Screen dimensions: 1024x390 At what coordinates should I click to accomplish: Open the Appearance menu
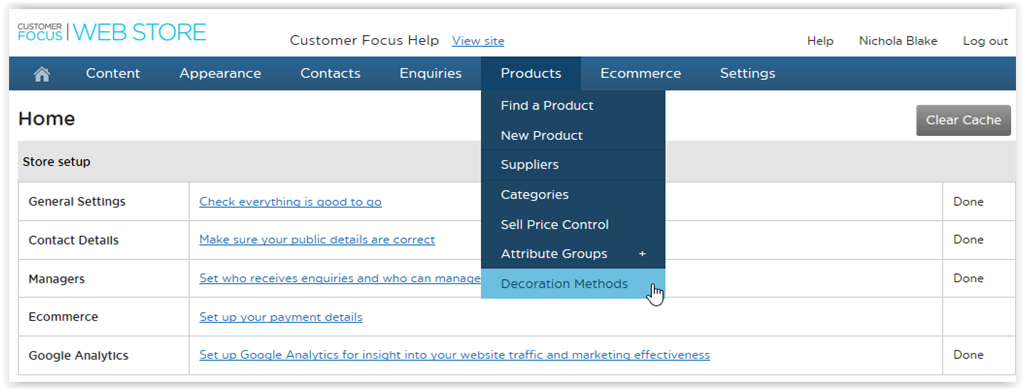(220, 73)
